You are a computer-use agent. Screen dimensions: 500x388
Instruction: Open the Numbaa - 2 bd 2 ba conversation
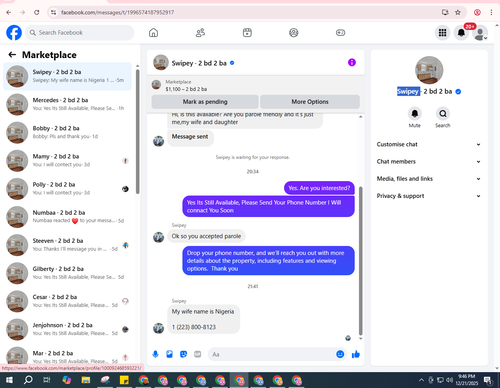[x=68, y=217]
